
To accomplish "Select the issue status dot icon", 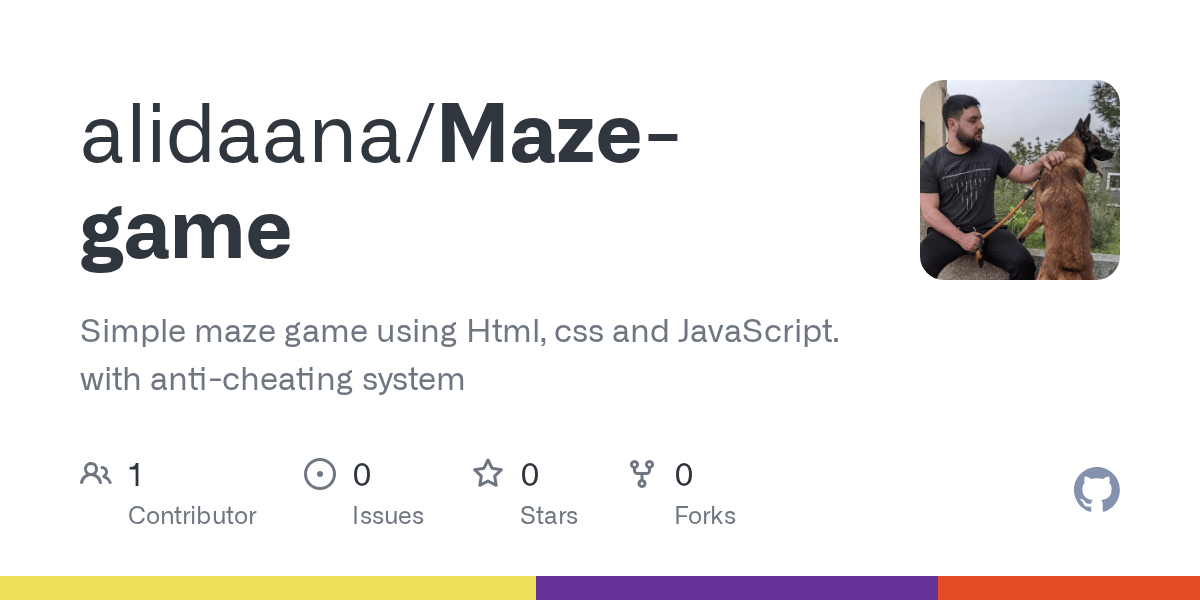I will coord(320,473).
